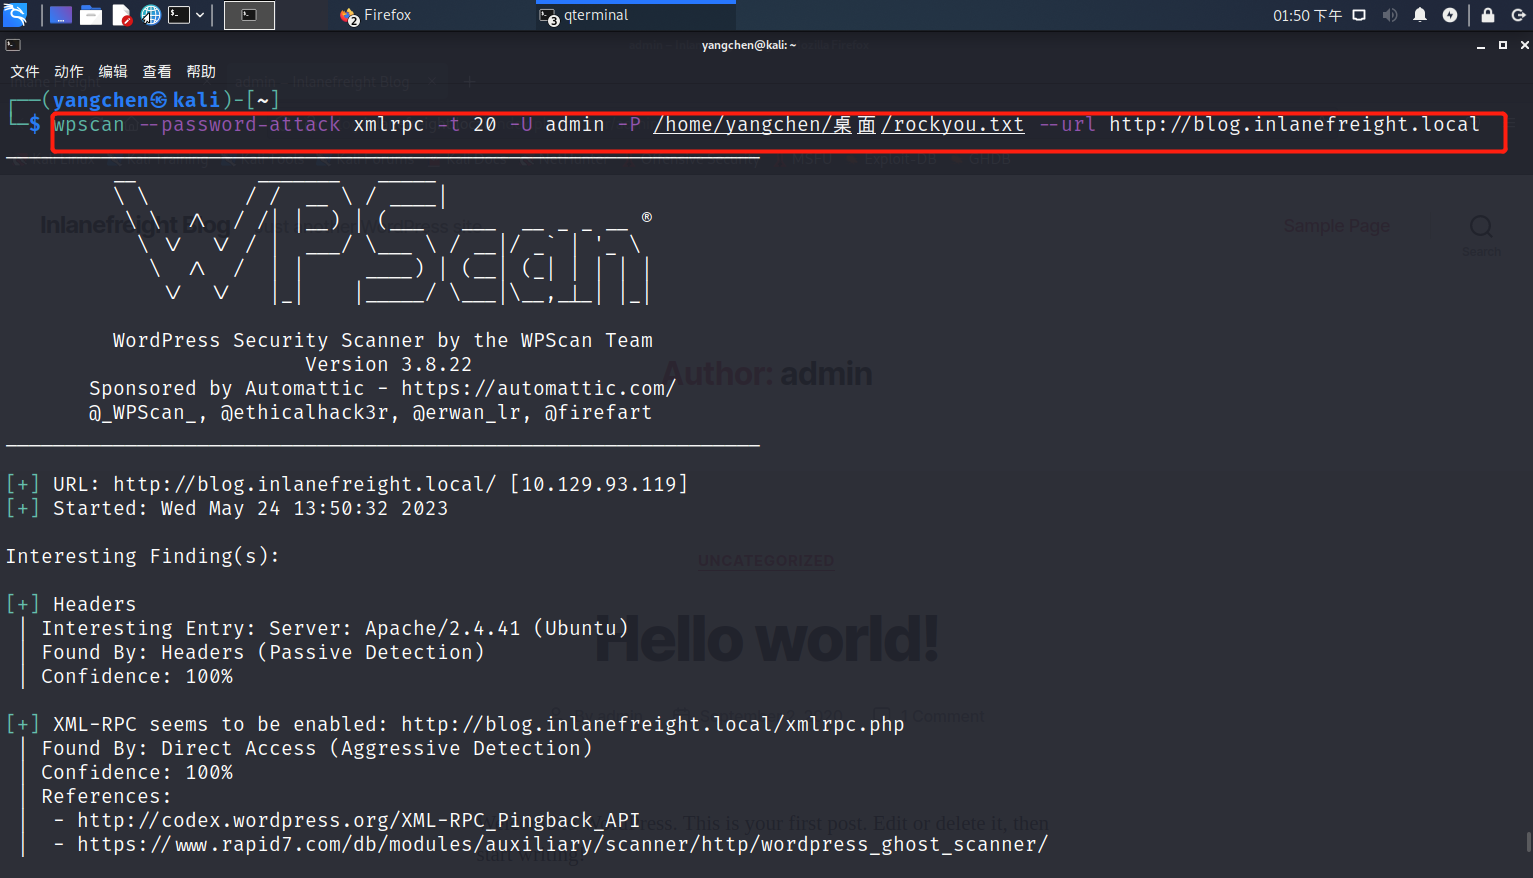The height and width of the screenshot is (878, 1533).
Task: Click the show desktop panel icon
Action: pyautogui.click(x=61, y=15)
